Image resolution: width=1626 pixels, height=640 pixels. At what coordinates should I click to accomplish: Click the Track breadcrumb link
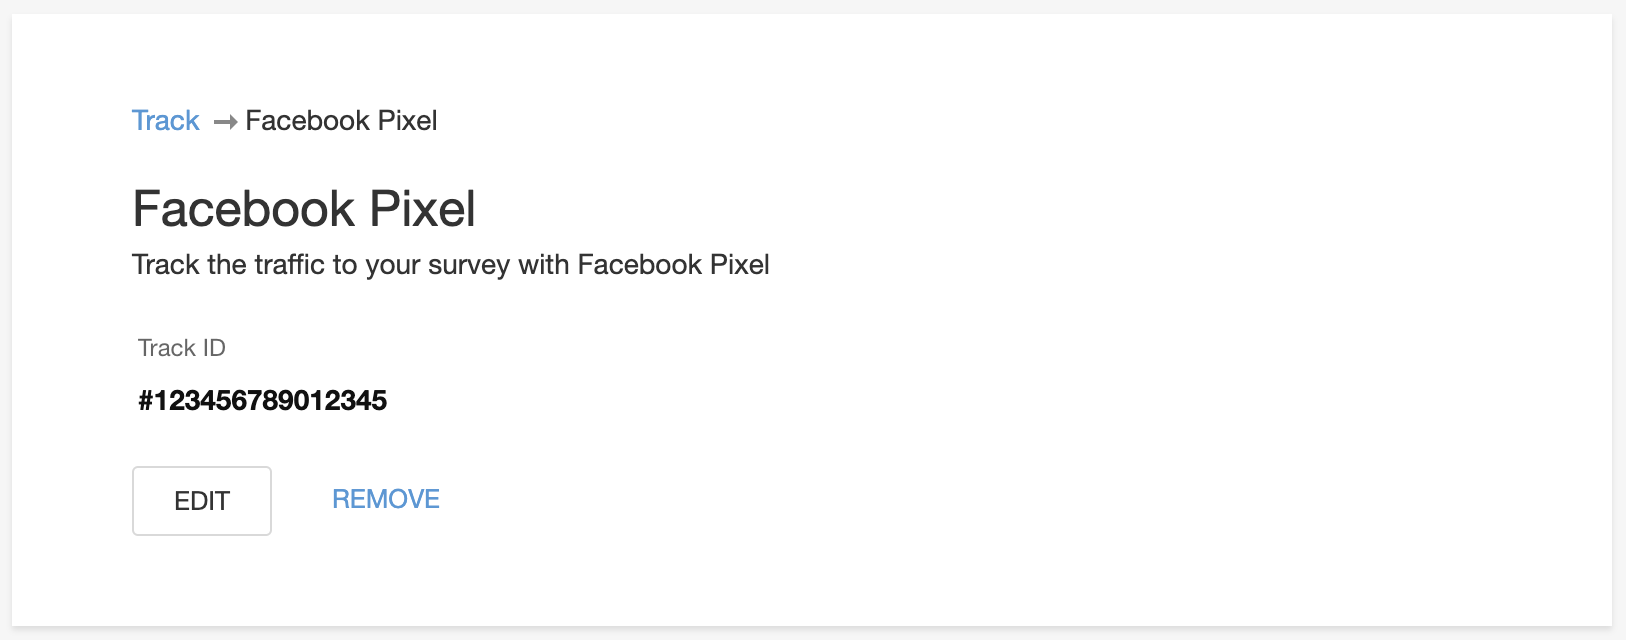pos(166,121)
